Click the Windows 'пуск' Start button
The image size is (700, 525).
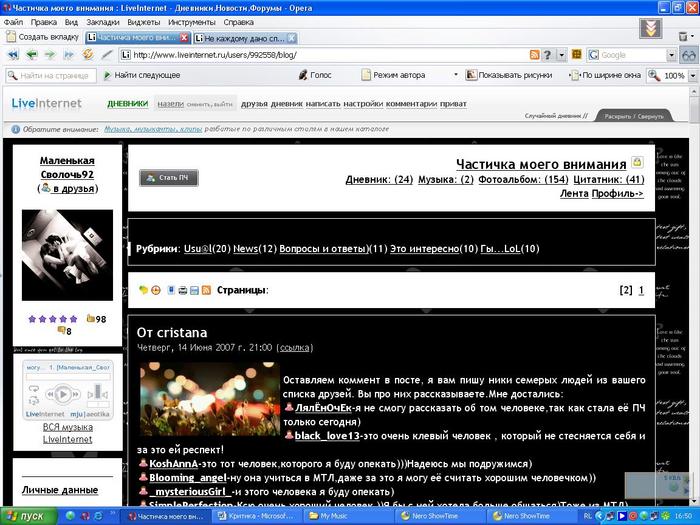click(29, 517)
